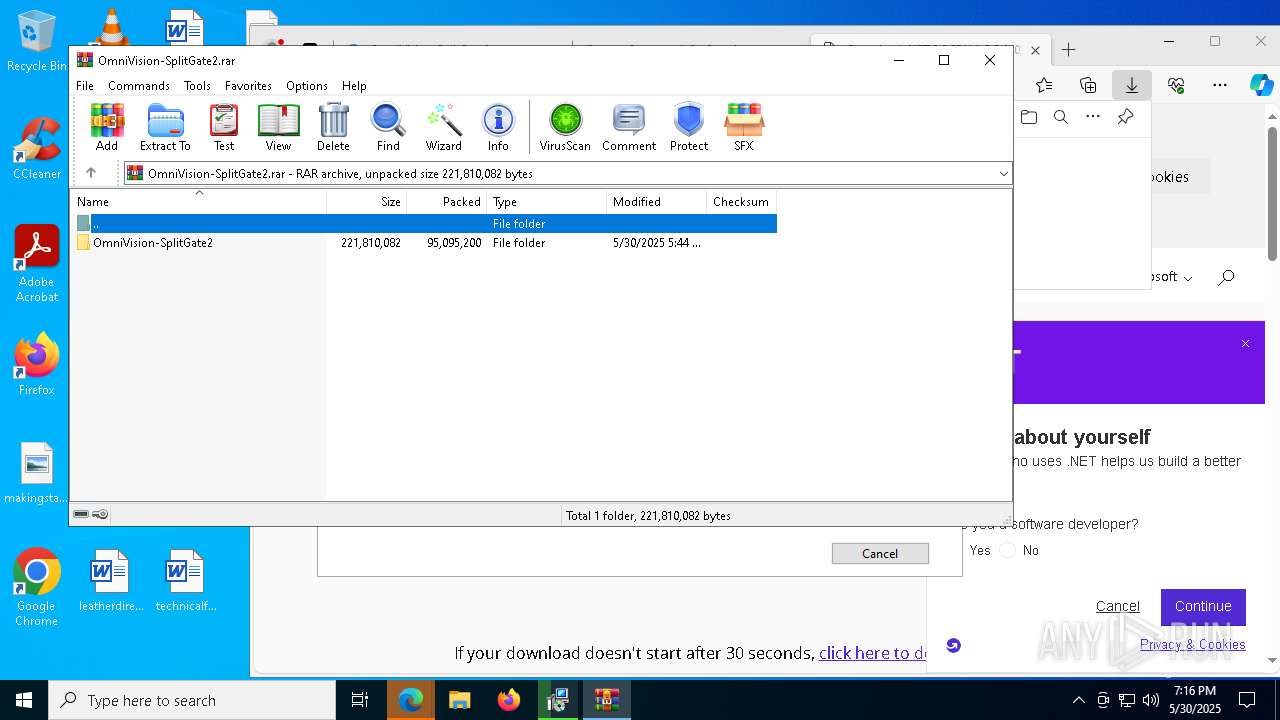Open the notification center icon
The image size is (1280, 720).
[x=1247, y=700]
